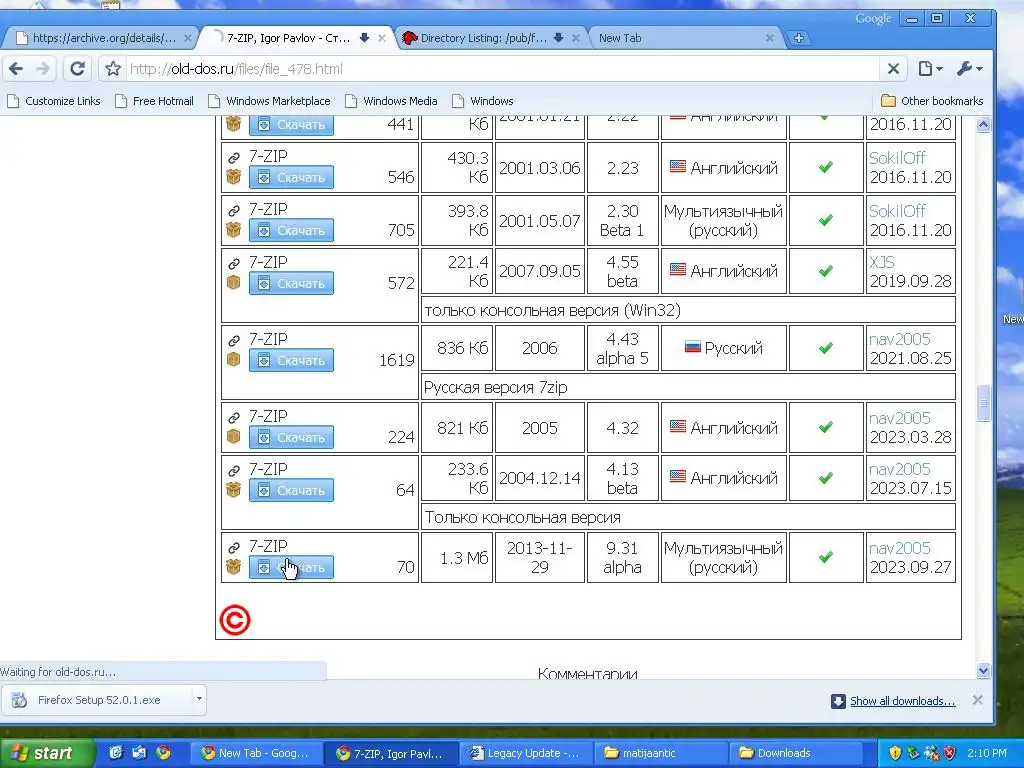Switch to Legacy Update taskbar window
The width and height of the screenshot is (1024, 768).
pos(525,753)
